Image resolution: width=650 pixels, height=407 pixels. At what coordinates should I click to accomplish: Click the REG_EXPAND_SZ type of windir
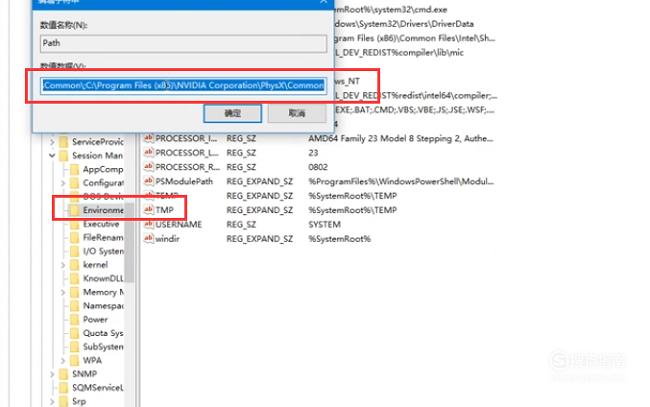click(260, 239)
